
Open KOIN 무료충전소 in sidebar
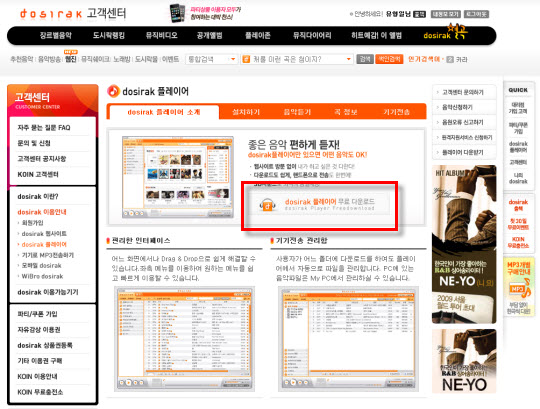point(40,392)
